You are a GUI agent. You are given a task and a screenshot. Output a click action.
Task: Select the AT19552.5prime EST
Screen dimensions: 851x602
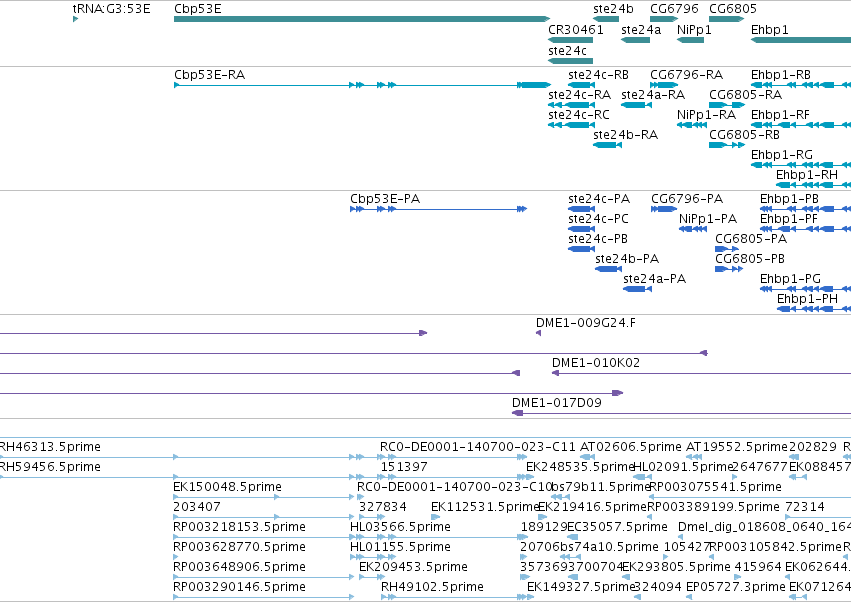(x=695, y=457)
